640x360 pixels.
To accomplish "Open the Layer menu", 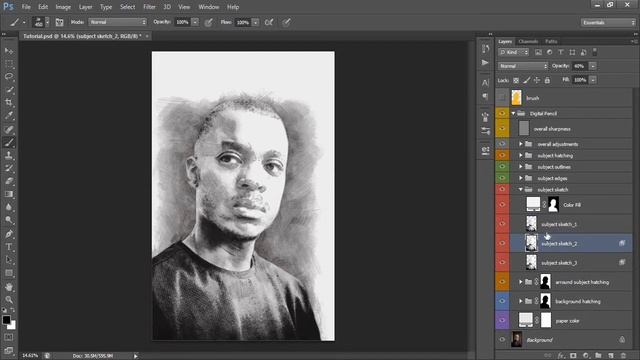I will 85,7.
